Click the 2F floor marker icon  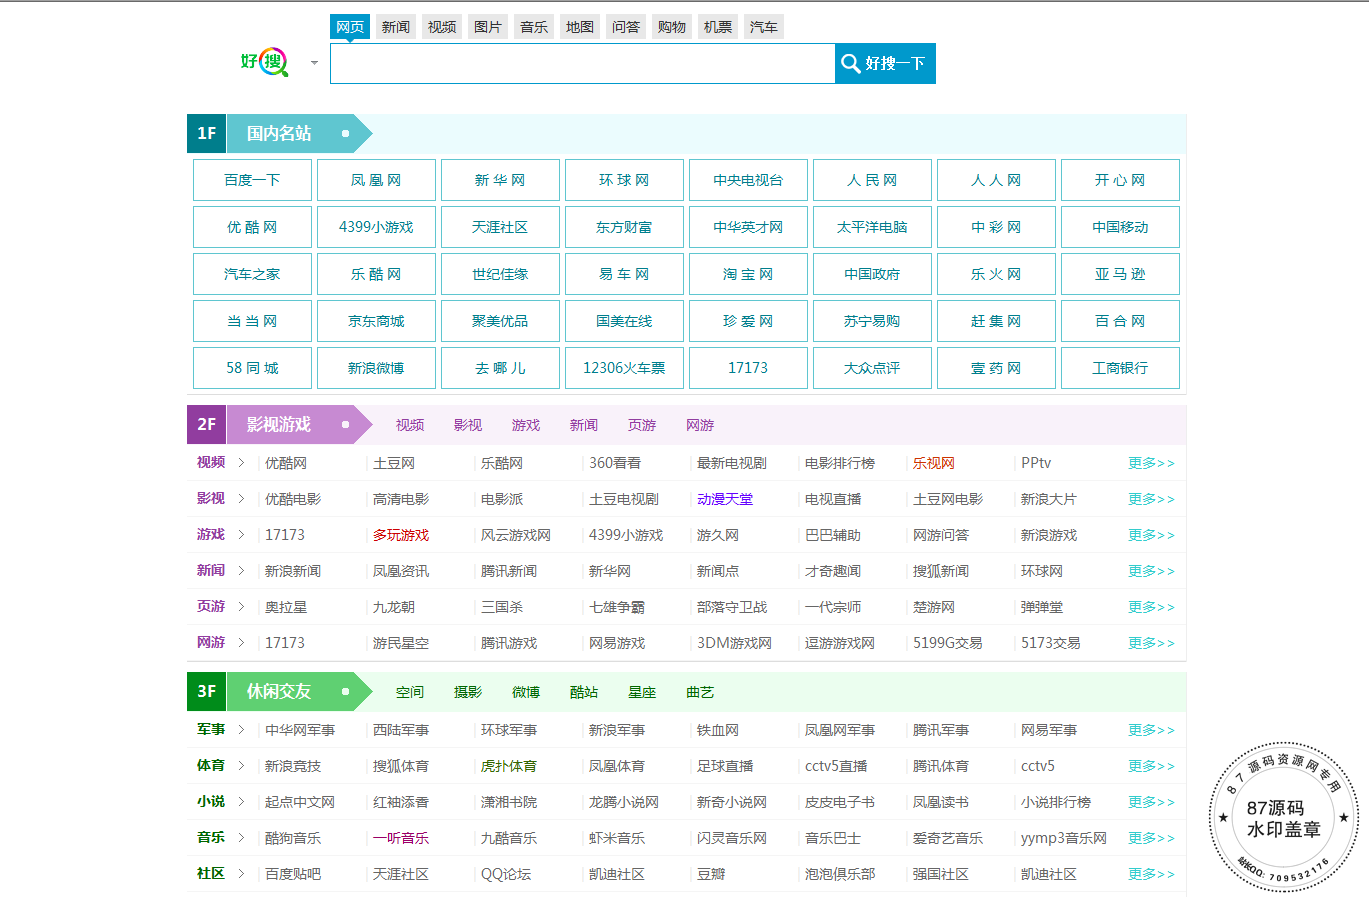point(207,424)
